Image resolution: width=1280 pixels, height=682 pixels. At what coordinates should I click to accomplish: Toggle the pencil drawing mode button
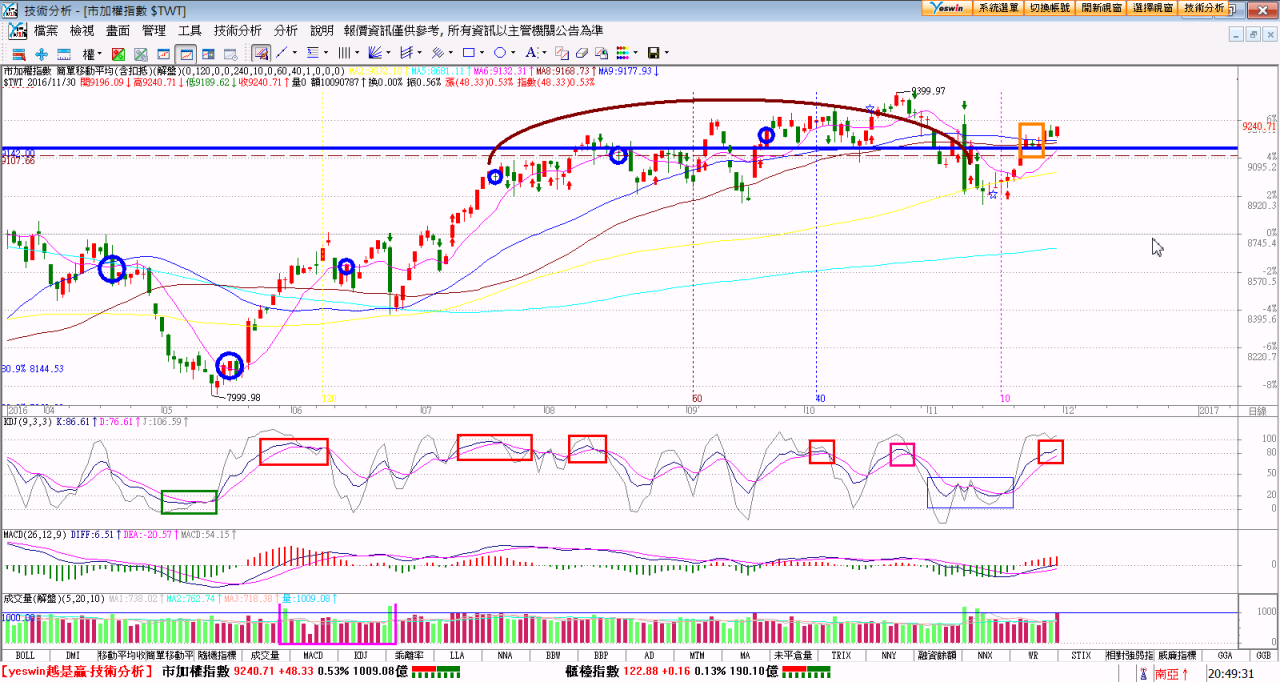(x=261, y=53)
